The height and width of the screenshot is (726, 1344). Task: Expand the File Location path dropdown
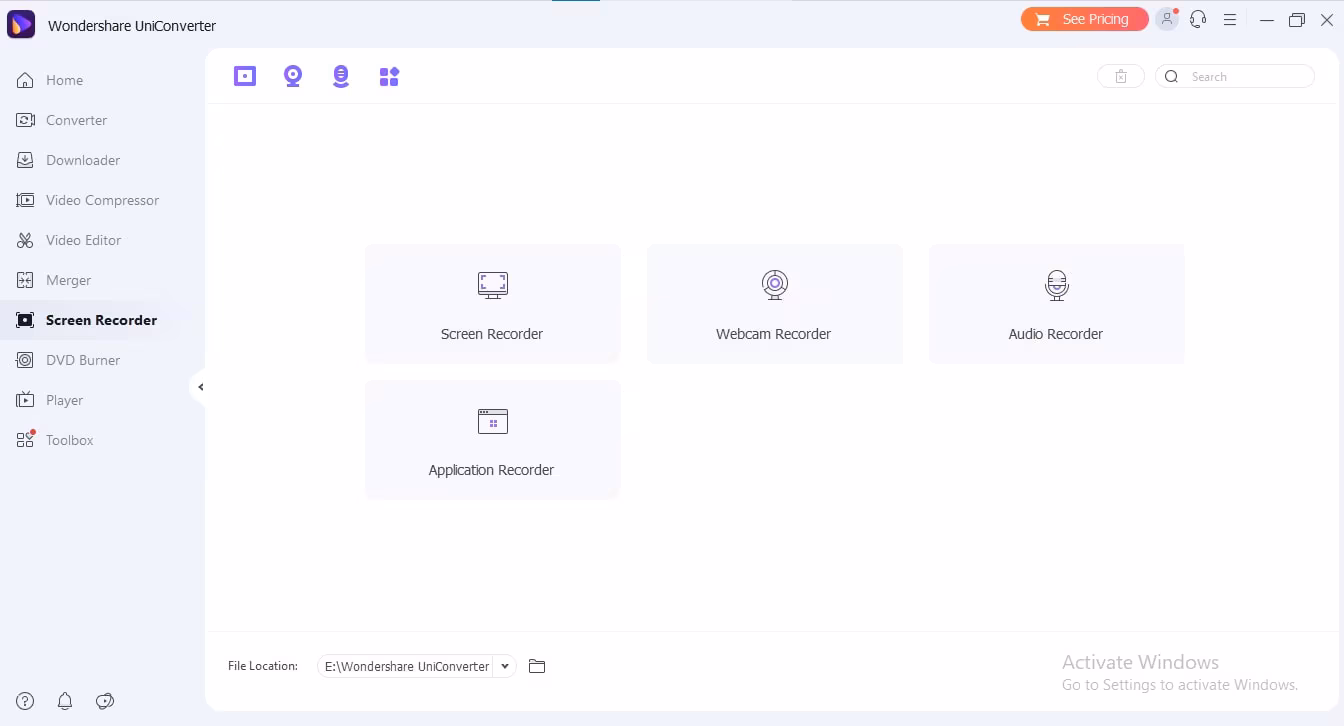[505, 666]
